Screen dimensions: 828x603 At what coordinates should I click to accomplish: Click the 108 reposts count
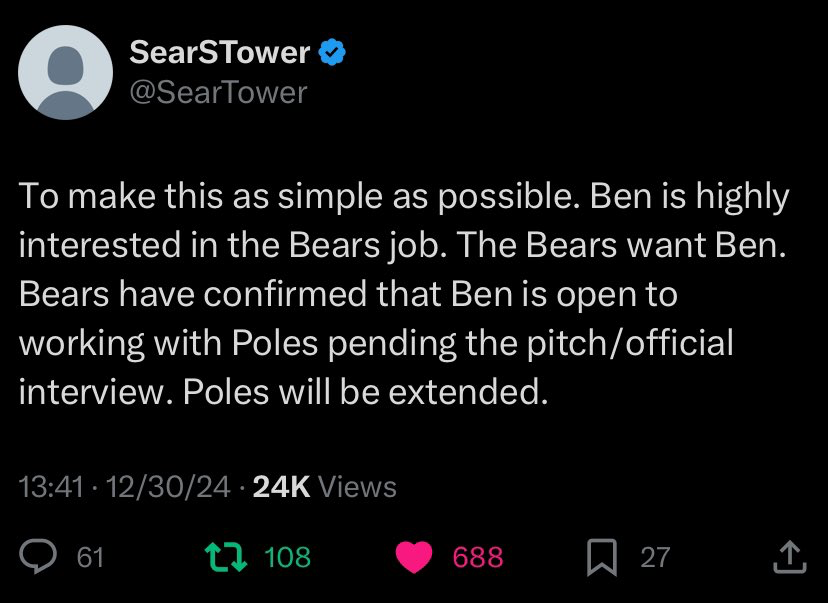tap(288, 557)
